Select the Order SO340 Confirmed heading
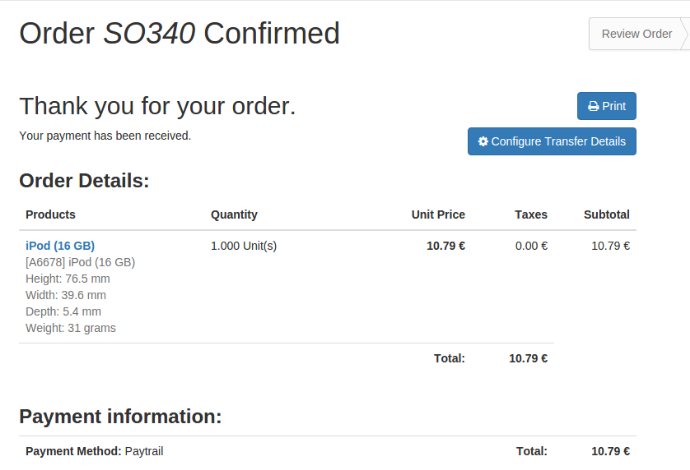Screen dimensions: 690x470 180,33
